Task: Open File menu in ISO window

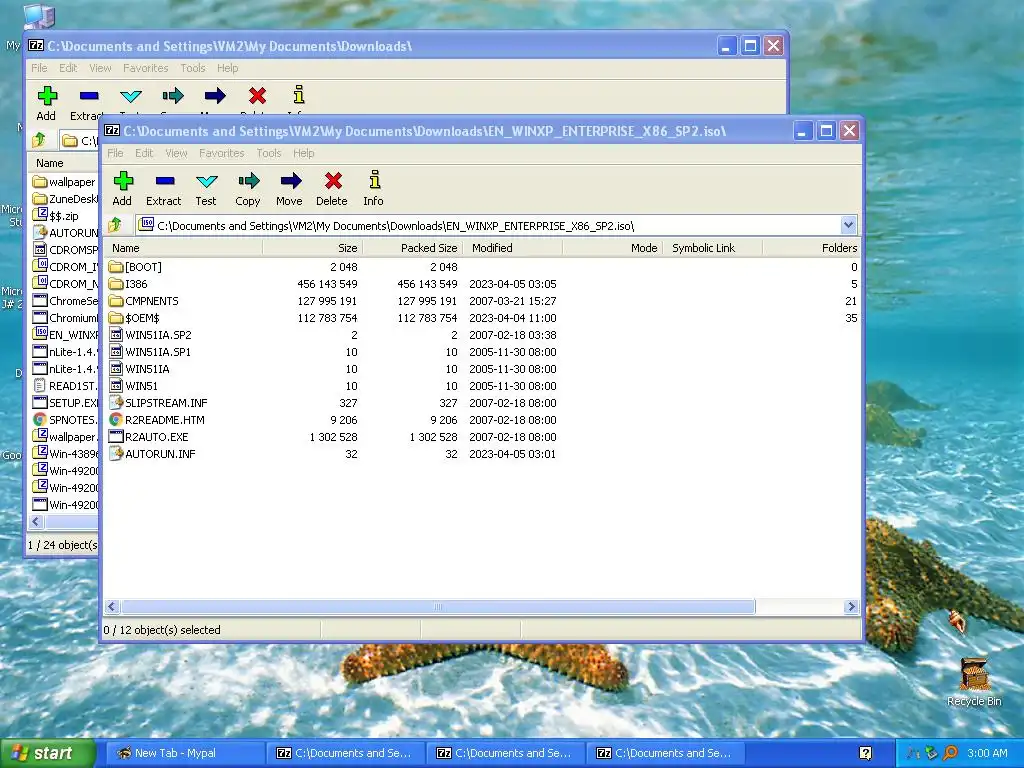Action: click(x=115, y=153)
